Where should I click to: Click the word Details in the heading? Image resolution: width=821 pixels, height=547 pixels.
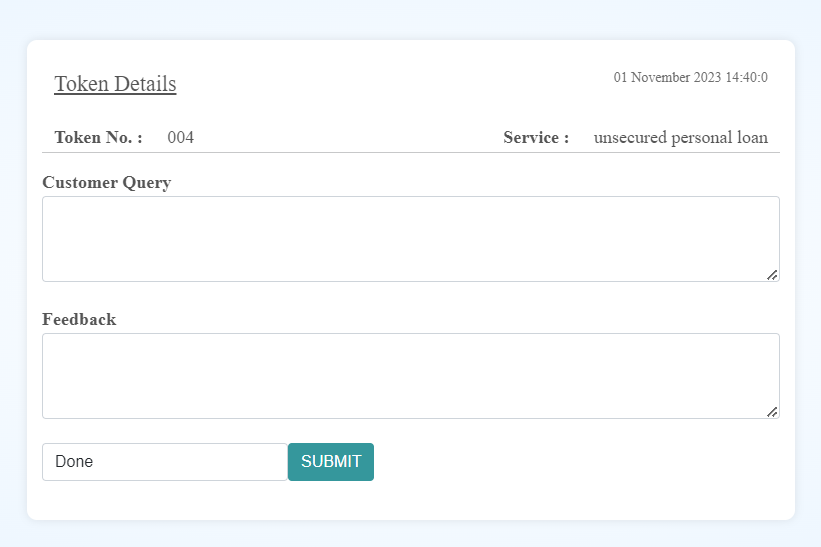[x=143, y=84]
